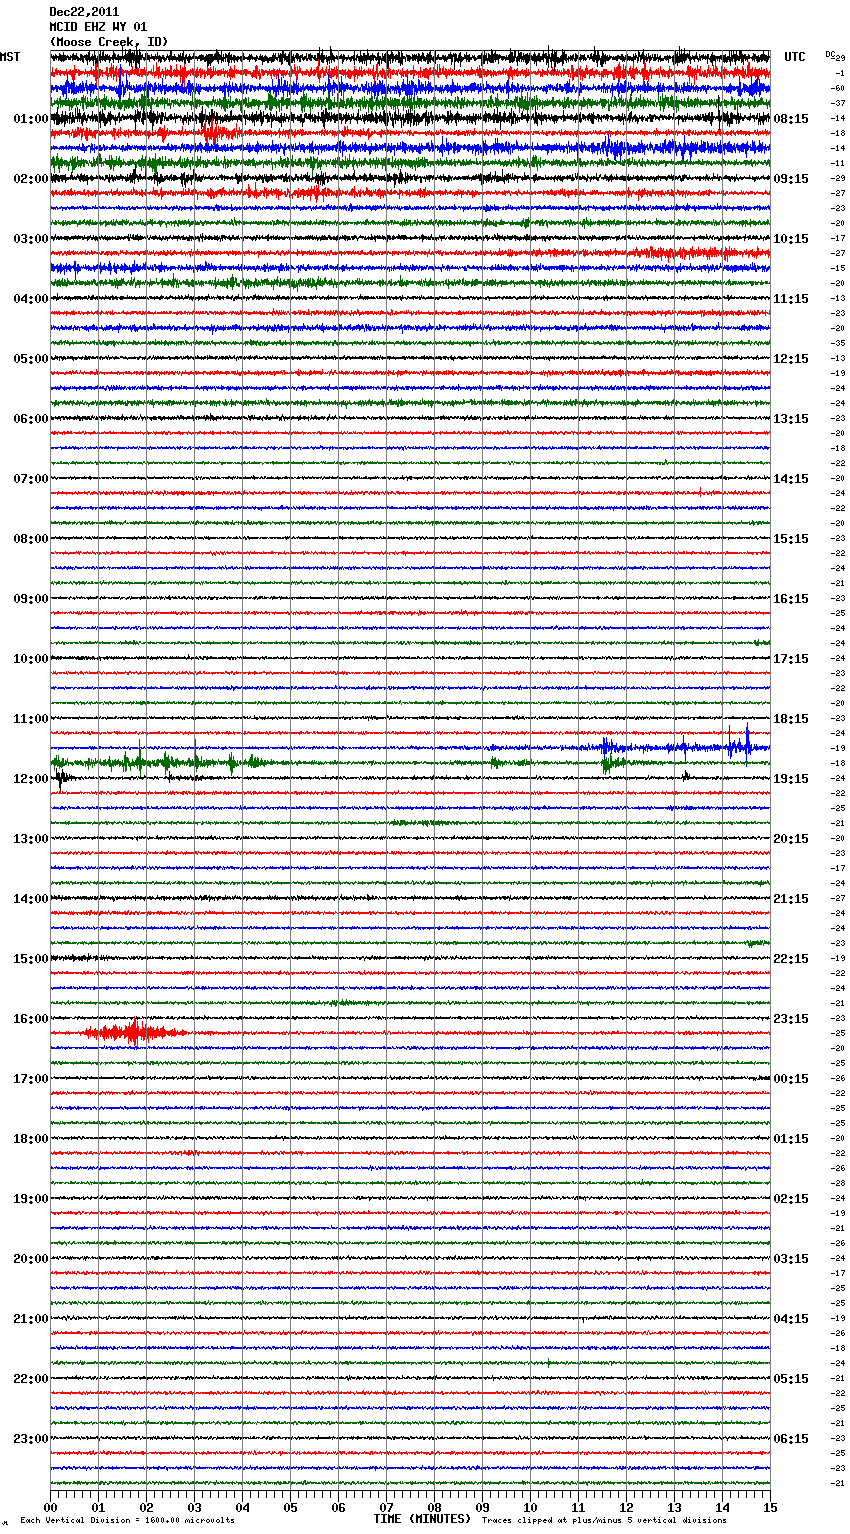The image size is (850, 1534).
Task: Select minute tick label 12 on x-axis
Action: (627, 1507)
